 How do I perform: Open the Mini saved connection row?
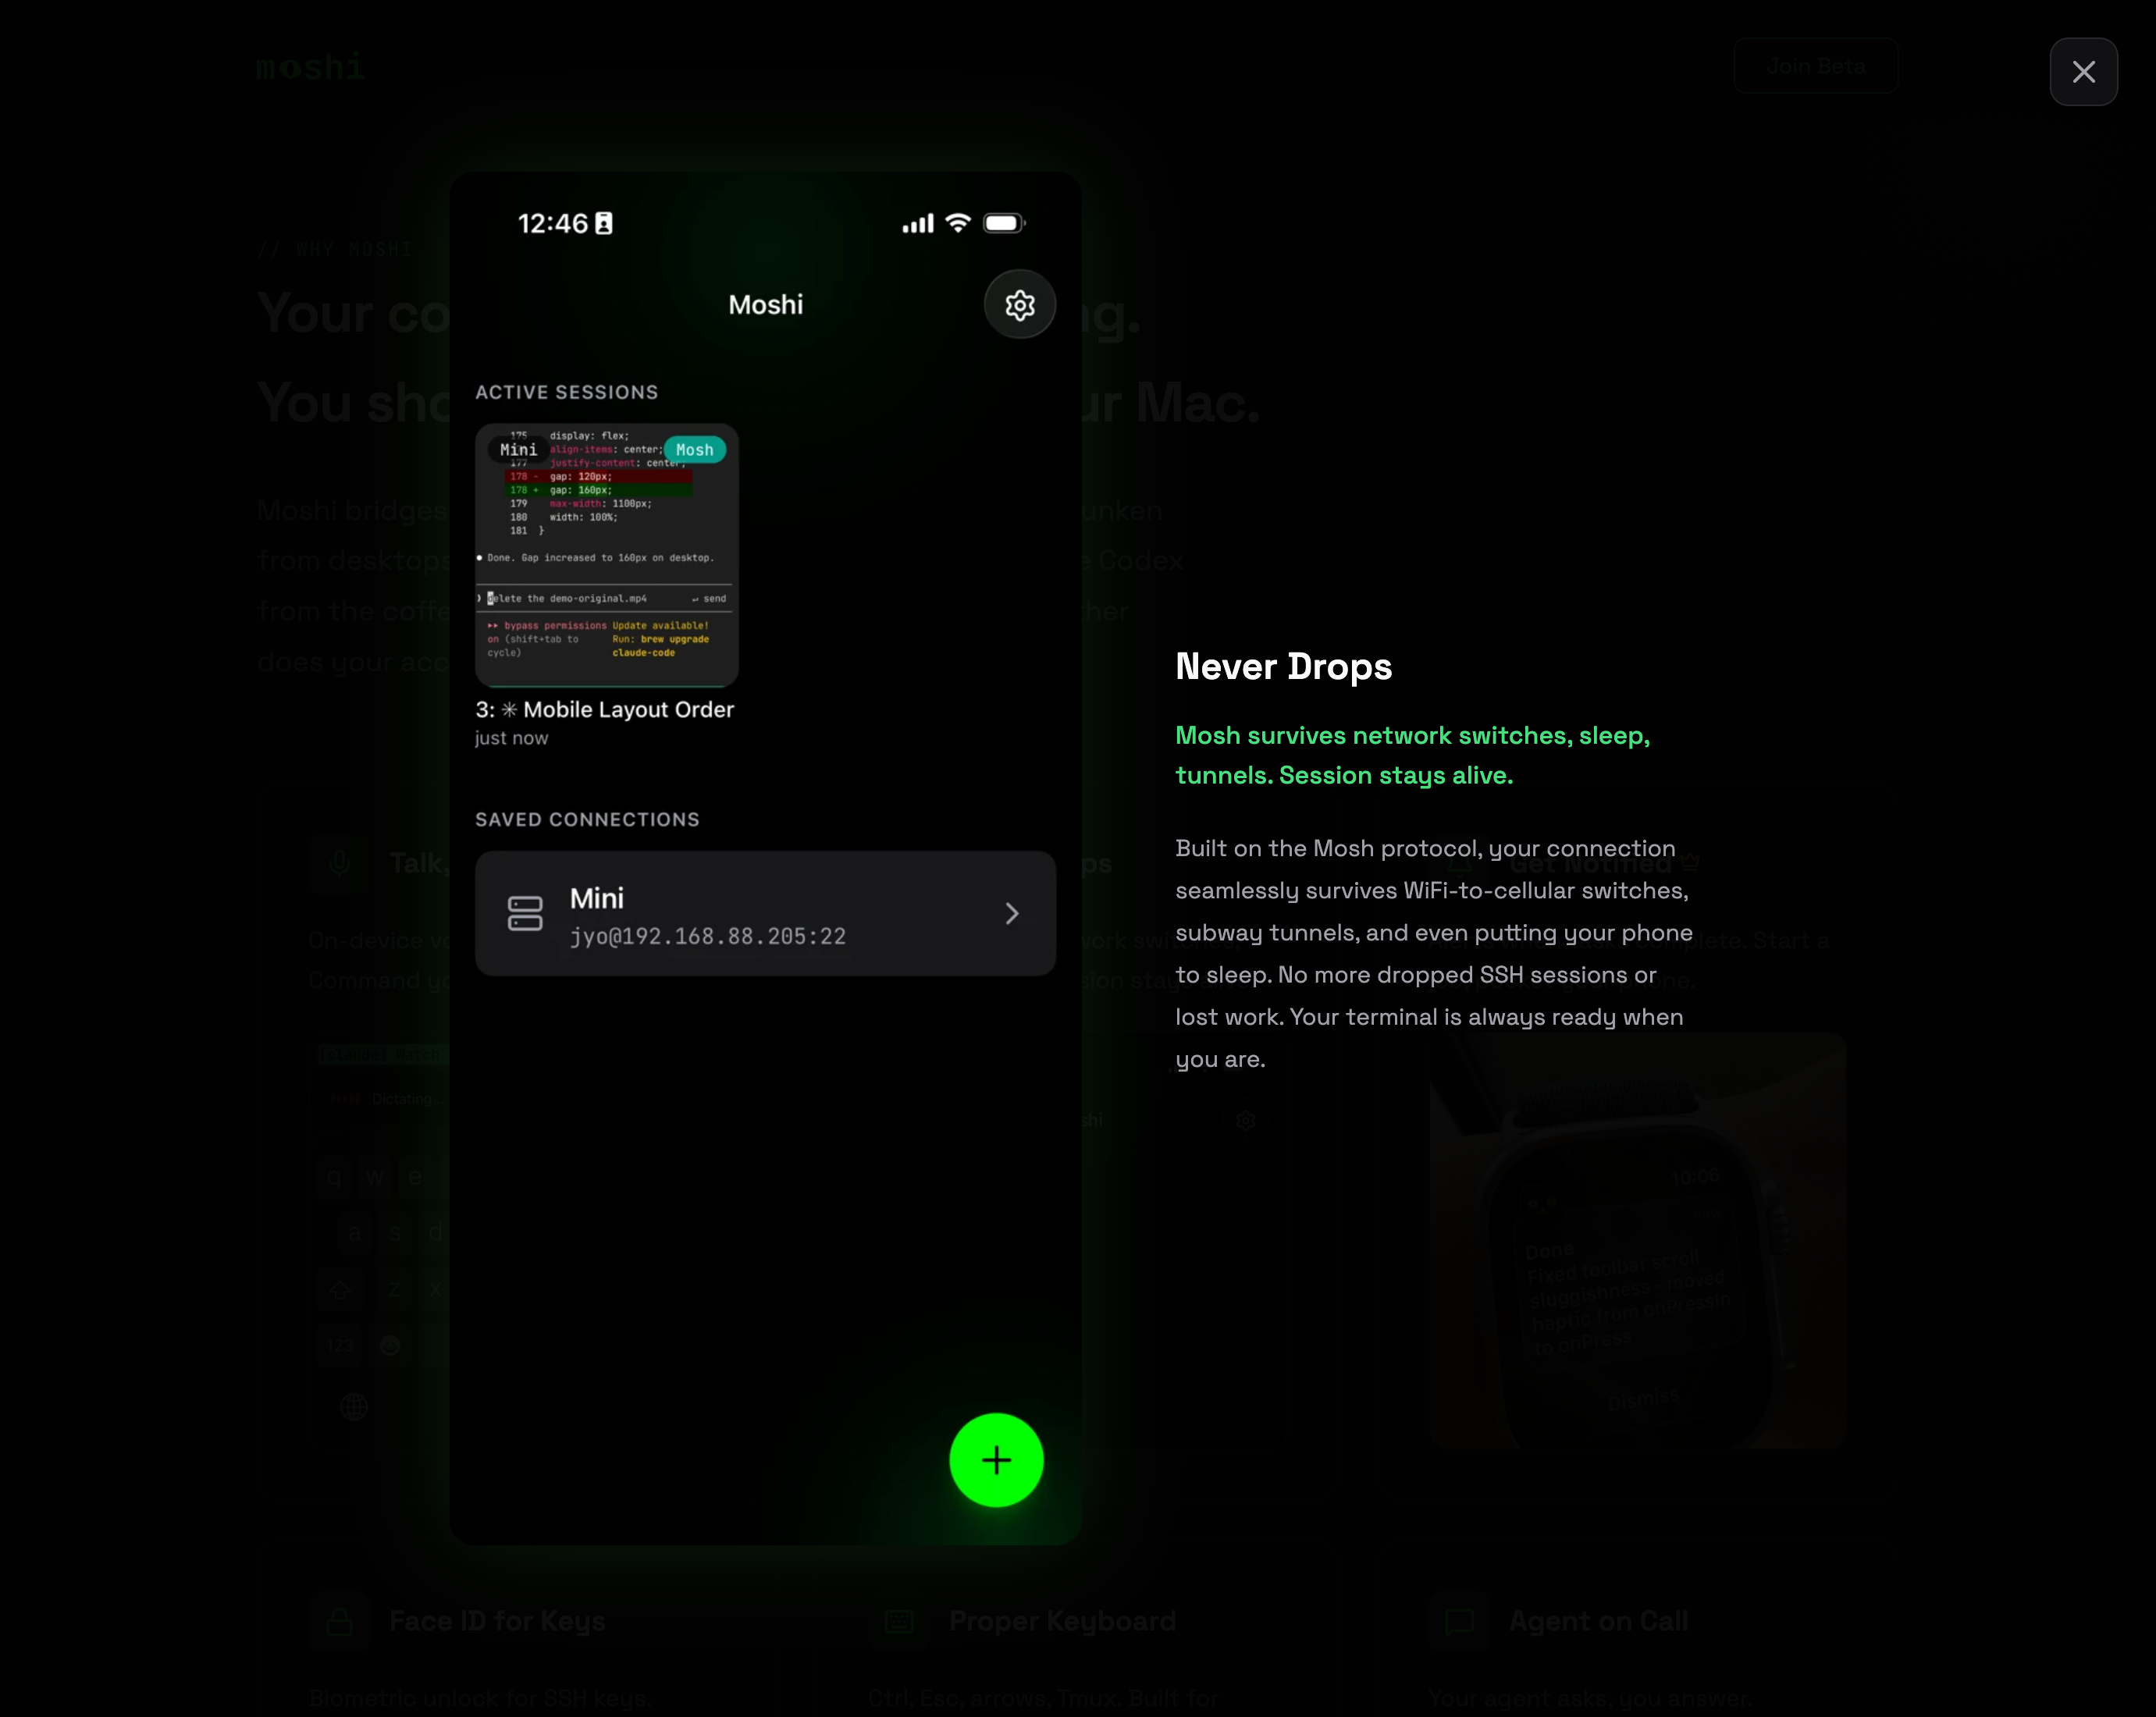pyautogui.click(x=765, y=913)
